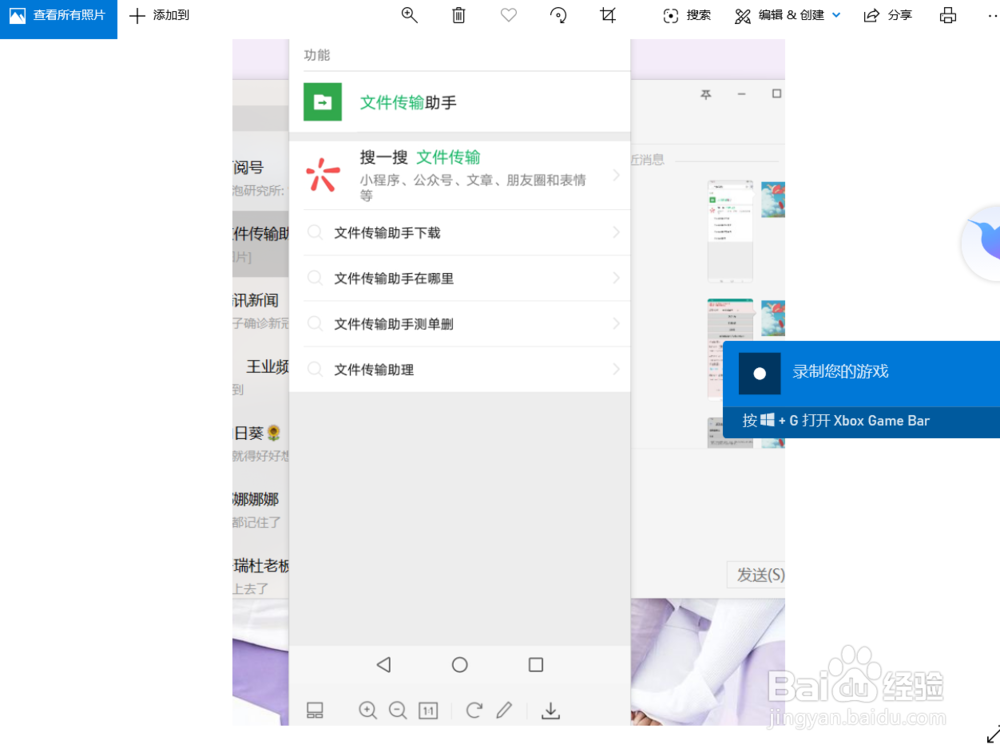Select suggestion 文件传输助手下载
Screen dimensions: 1000x752
pos(460,233)
